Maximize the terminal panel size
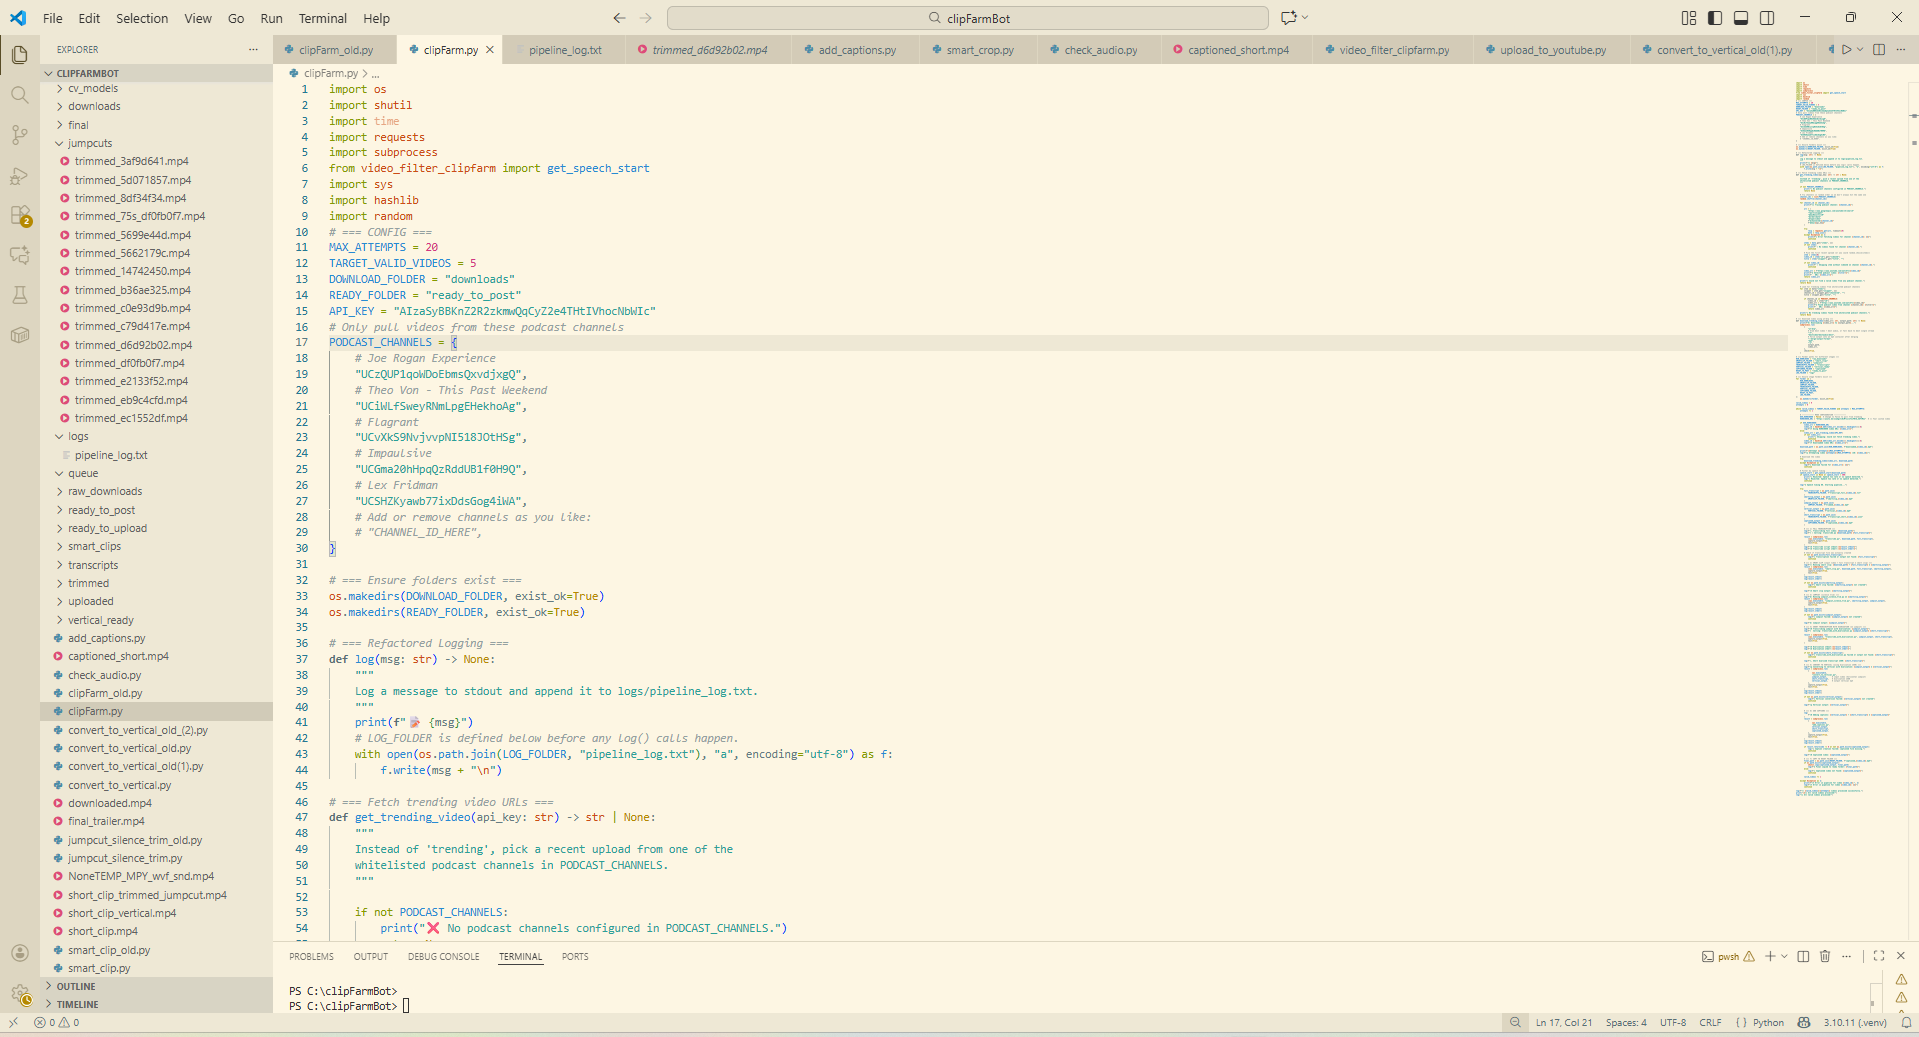This screenshot has width=1919, height=1037. [1879, 957]
